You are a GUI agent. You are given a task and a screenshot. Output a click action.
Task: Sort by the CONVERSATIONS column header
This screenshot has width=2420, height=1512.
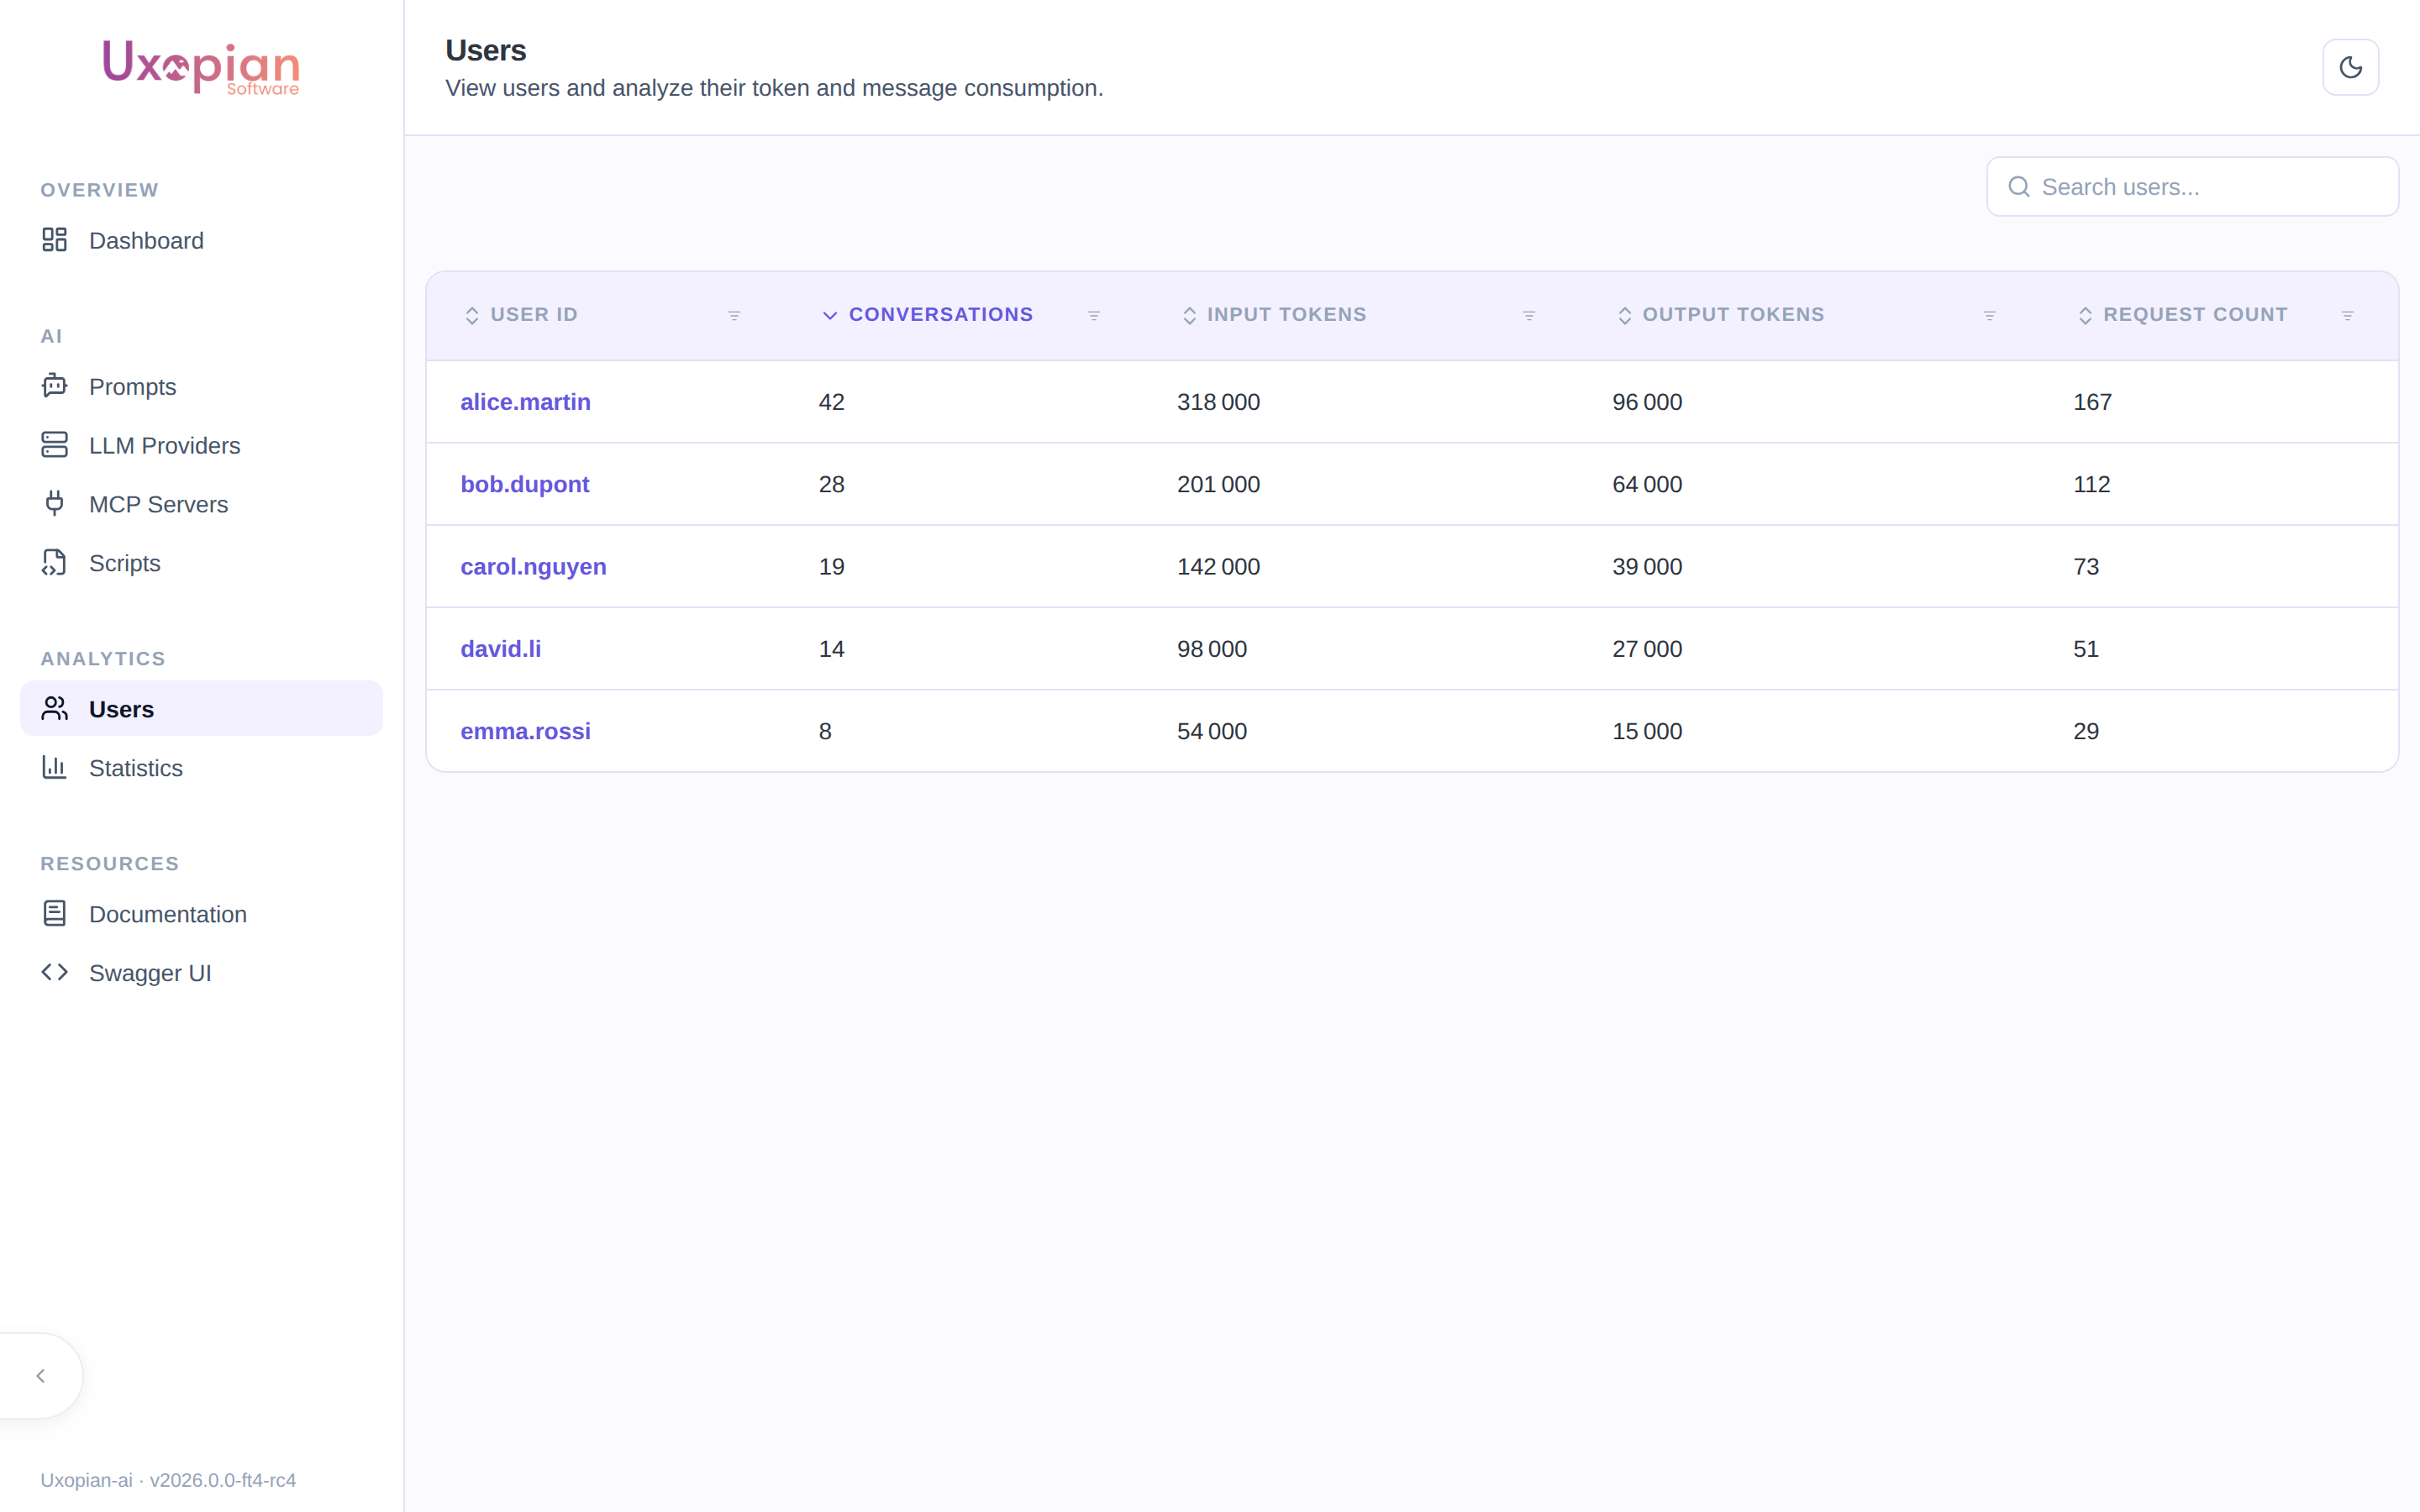coord(927,315)
